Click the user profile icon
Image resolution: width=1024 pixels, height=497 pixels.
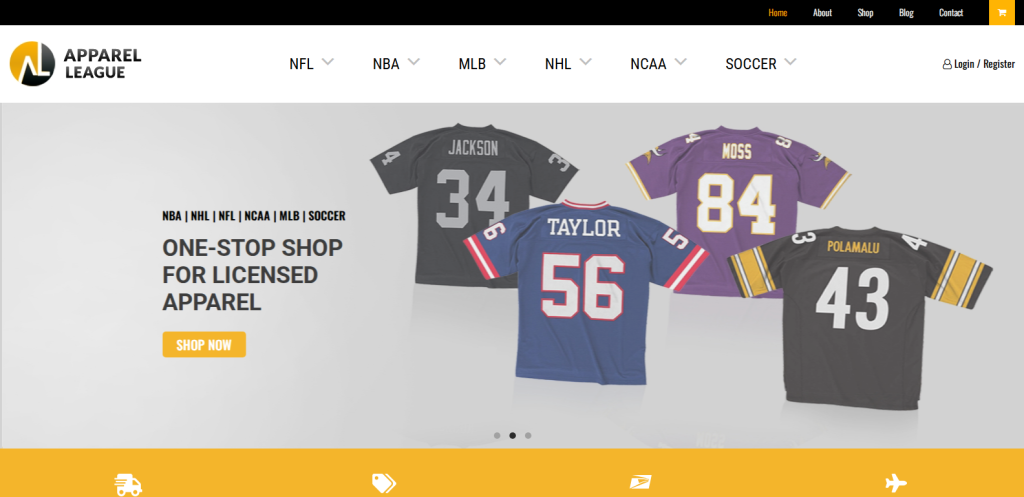tap(946, 64)
